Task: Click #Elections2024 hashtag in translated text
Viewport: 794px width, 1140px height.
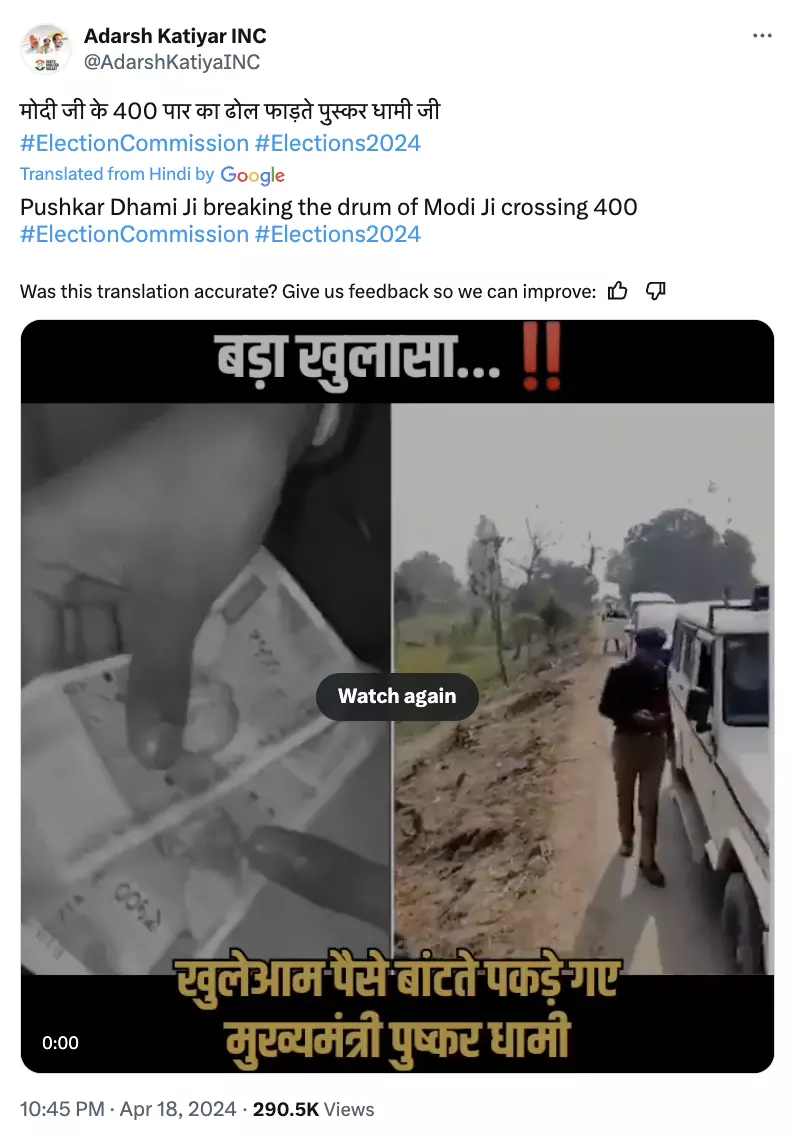Action: pyautogui.click(x=338, y=234)
